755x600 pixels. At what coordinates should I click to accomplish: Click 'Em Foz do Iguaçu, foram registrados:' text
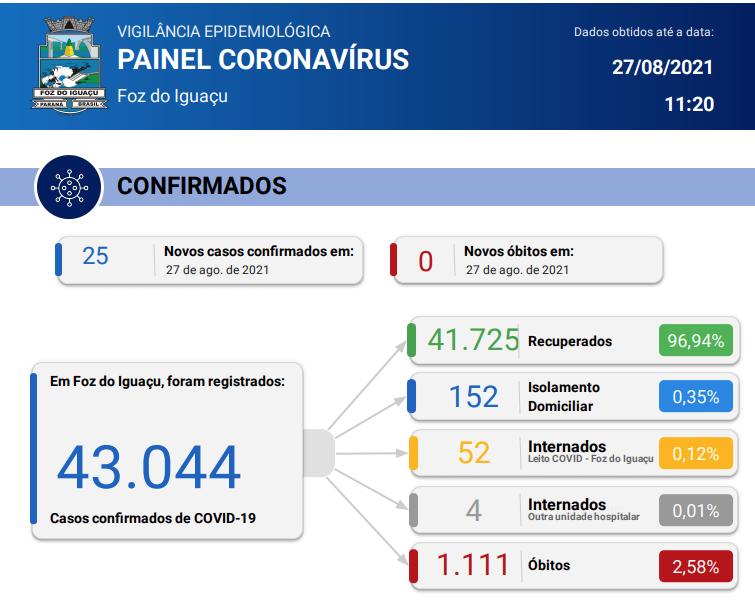pyautogui.click(x=167, y=381)
